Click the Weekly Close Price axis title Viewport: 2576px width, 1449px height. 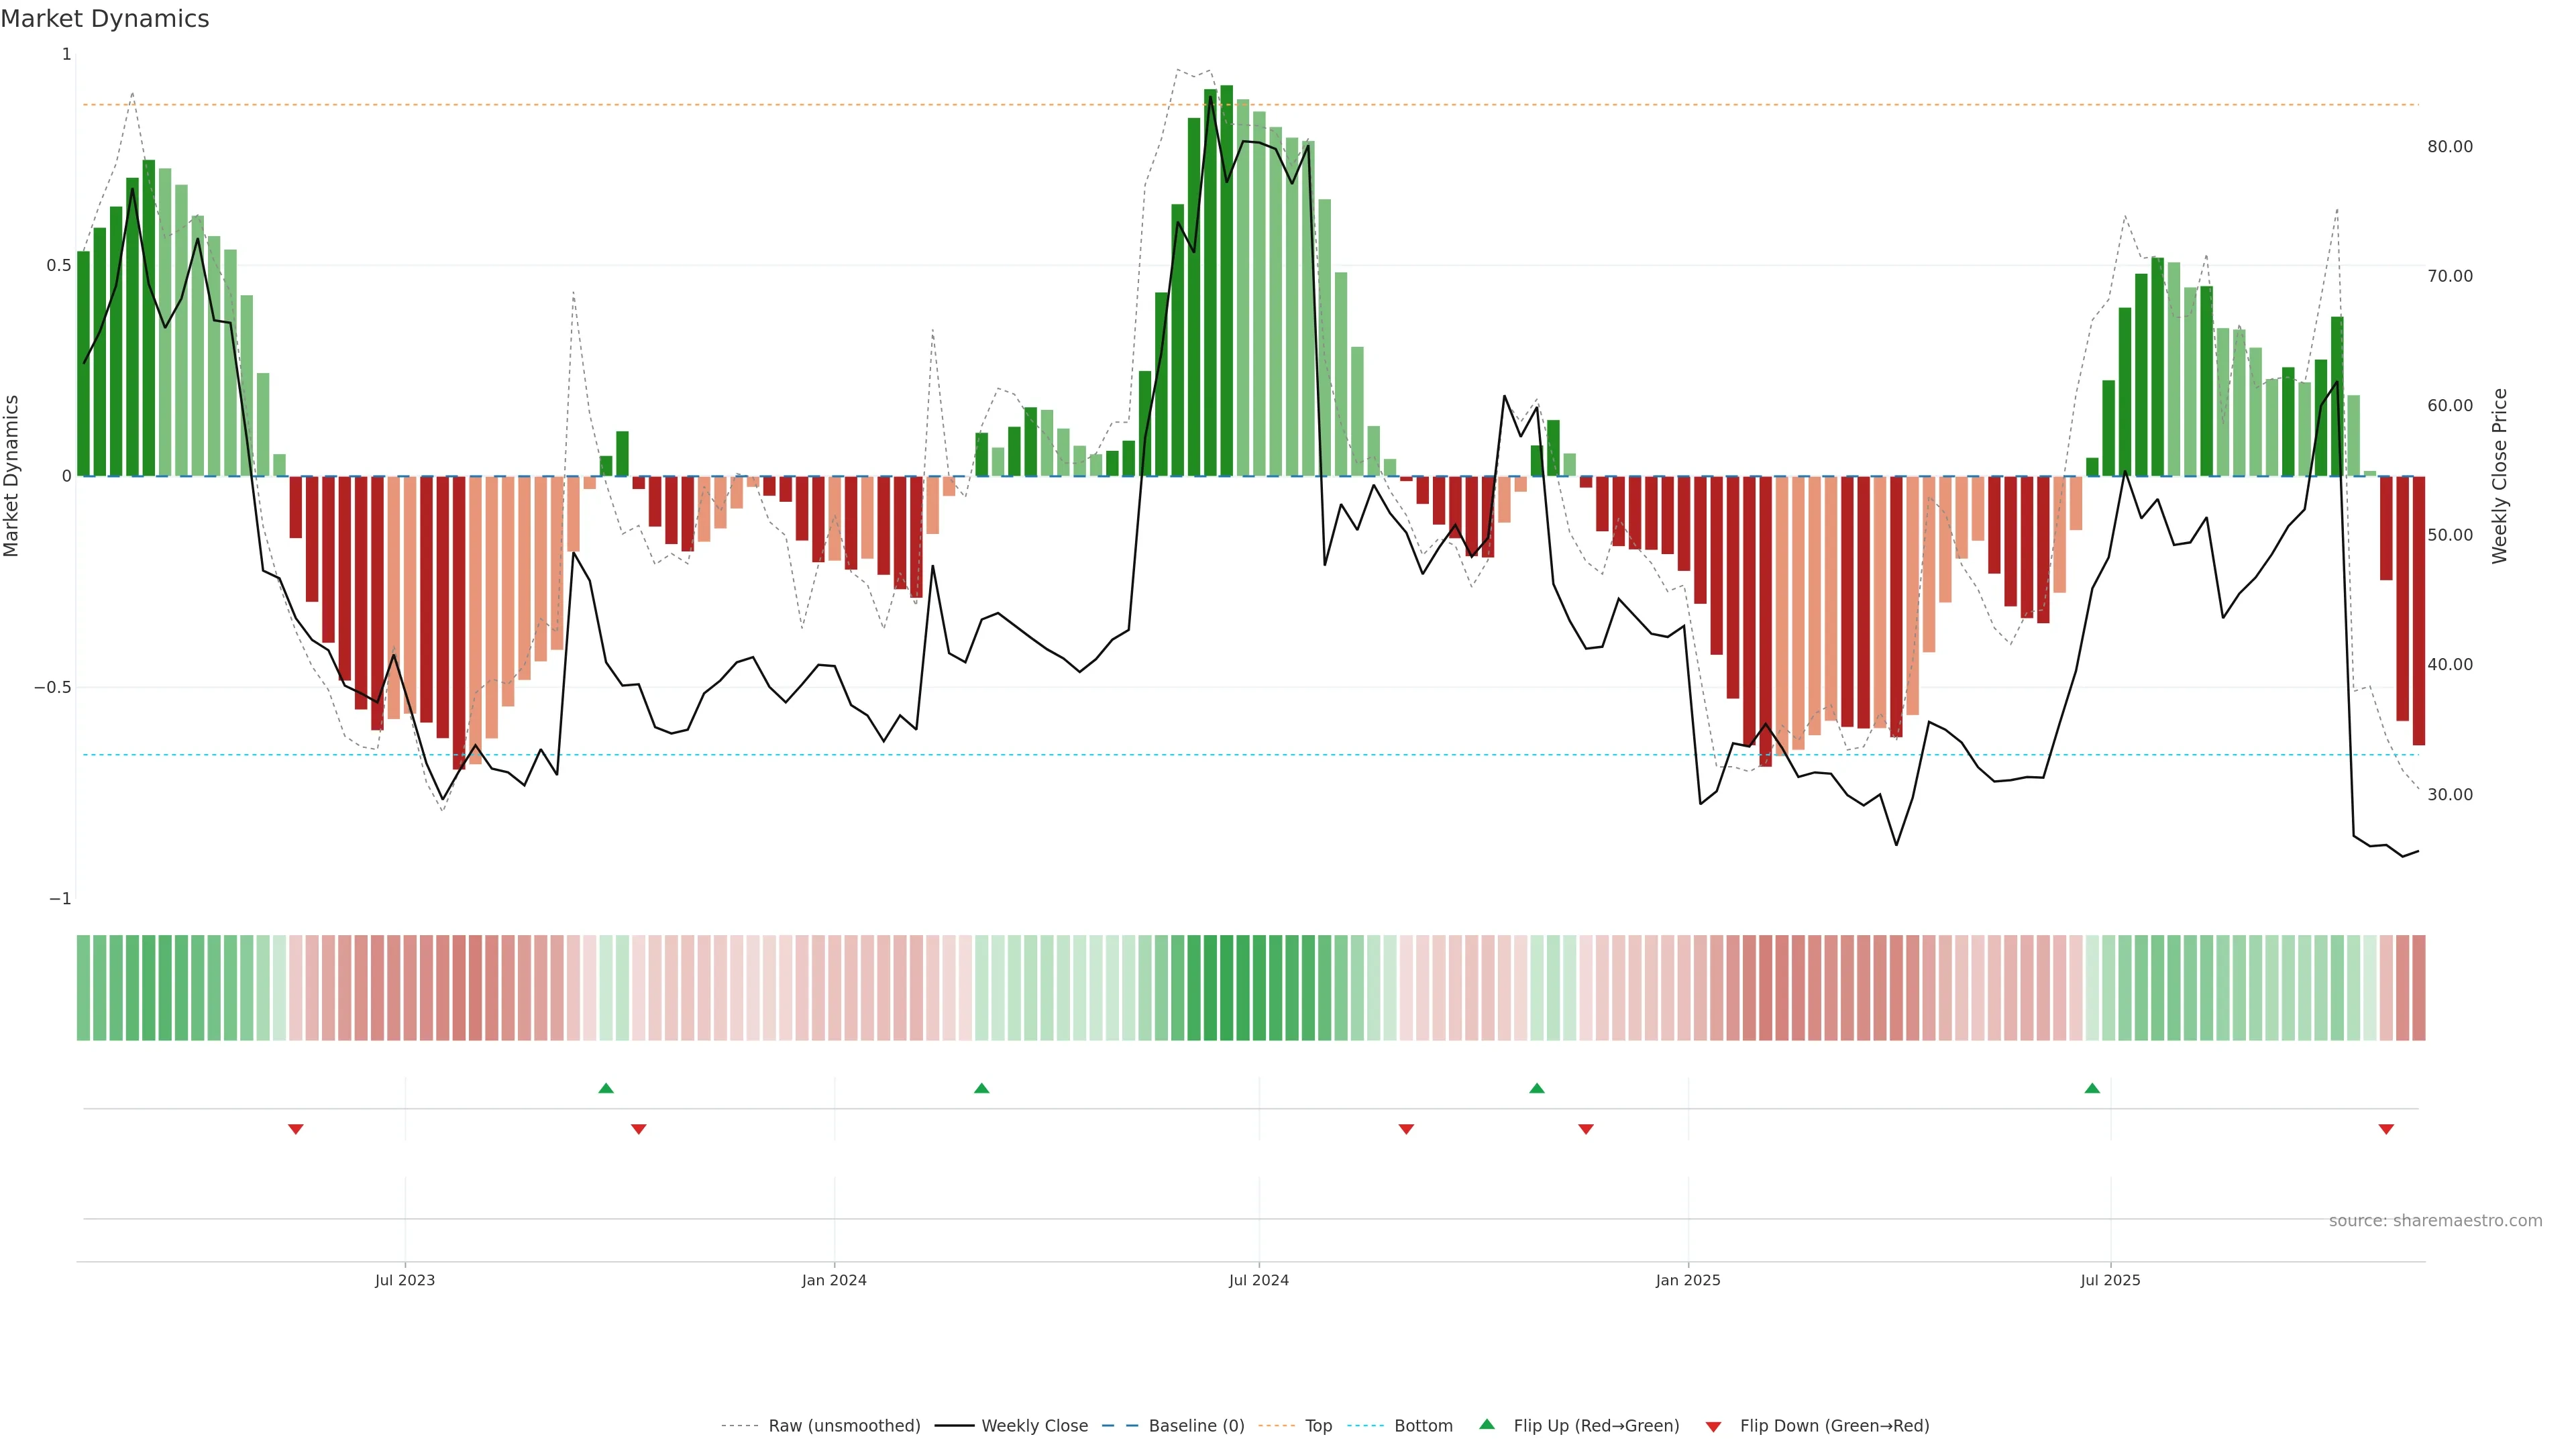coord(2499,476)
